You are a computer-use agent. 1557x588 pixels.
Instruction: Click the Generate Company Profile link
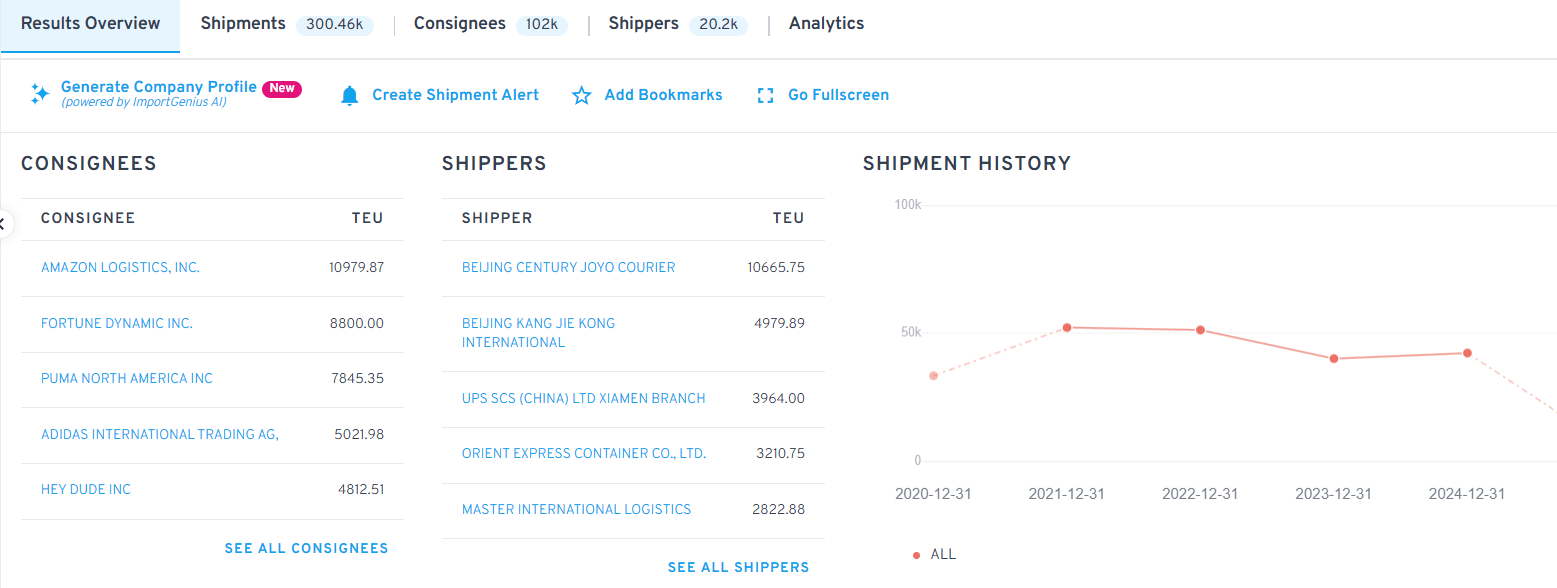tap(159, 87)
